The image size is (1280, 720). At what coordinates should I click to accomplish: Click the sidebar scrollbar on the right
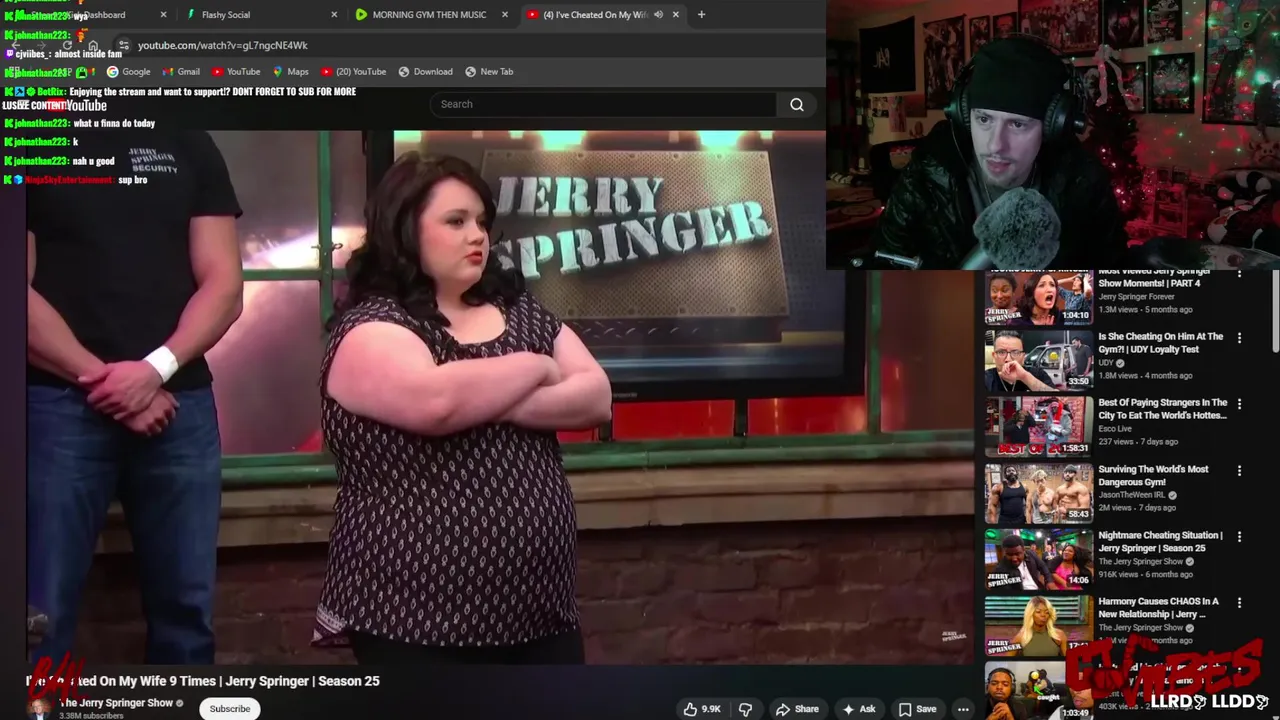pos(1275,310)
